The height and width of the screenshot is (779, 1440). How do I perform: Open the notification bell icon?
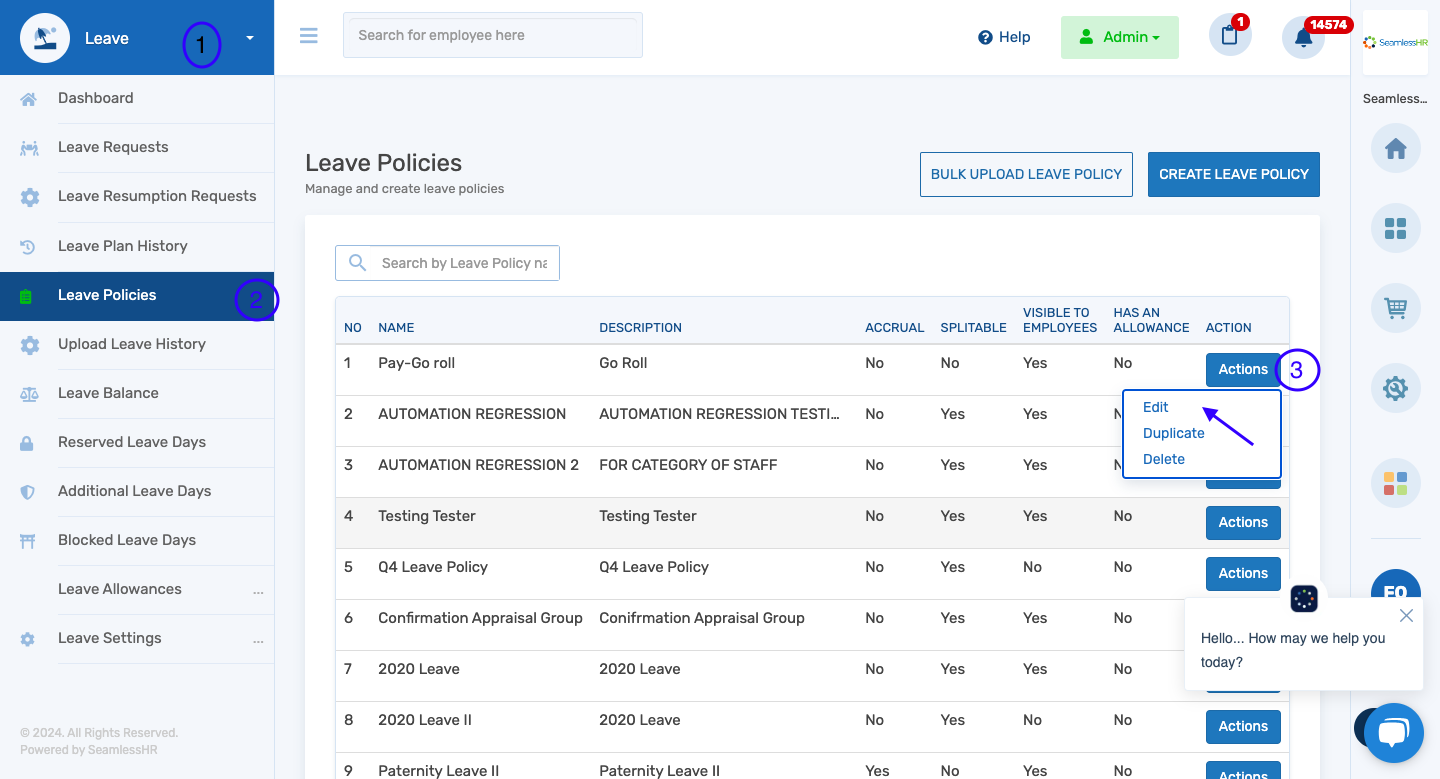[x=1303, y=38]
